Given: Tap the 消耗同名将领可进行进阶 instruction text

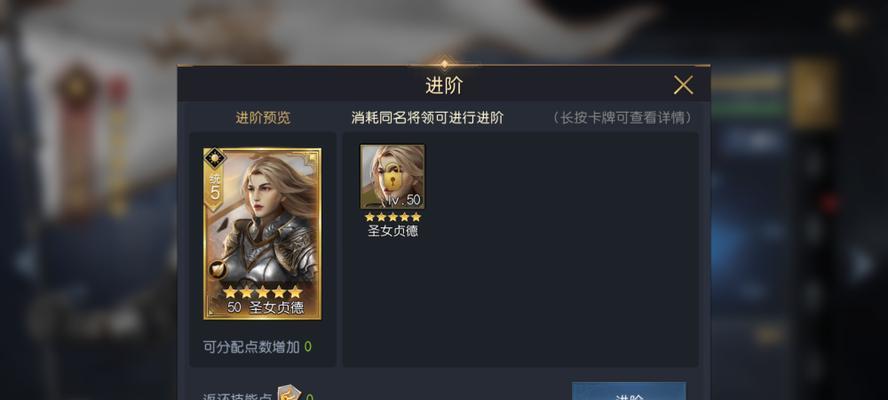Looking at the screenshot, I should click(427, 118).
